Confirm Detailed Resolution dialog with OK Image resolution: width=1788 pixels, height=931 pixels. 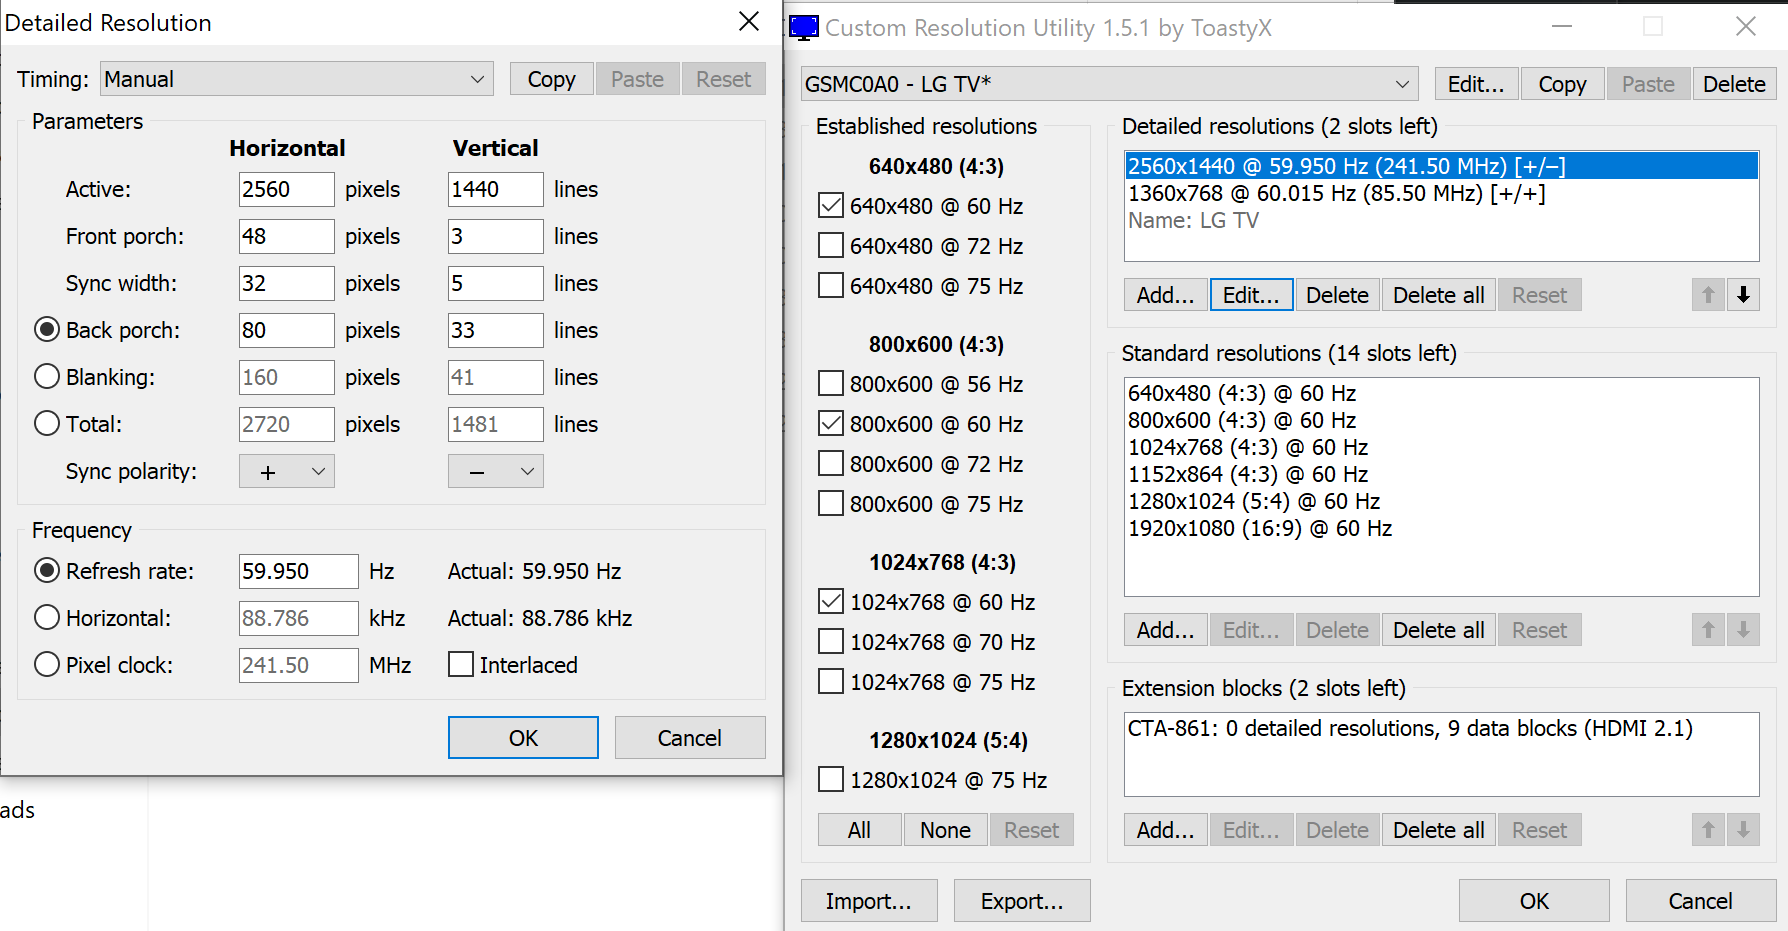click(523, 738)
